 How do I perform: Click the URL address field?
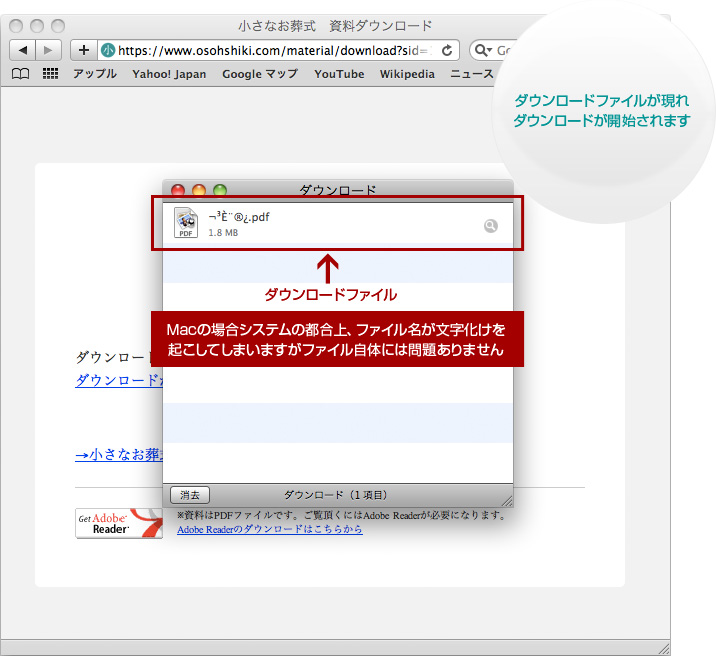(278, 50)
